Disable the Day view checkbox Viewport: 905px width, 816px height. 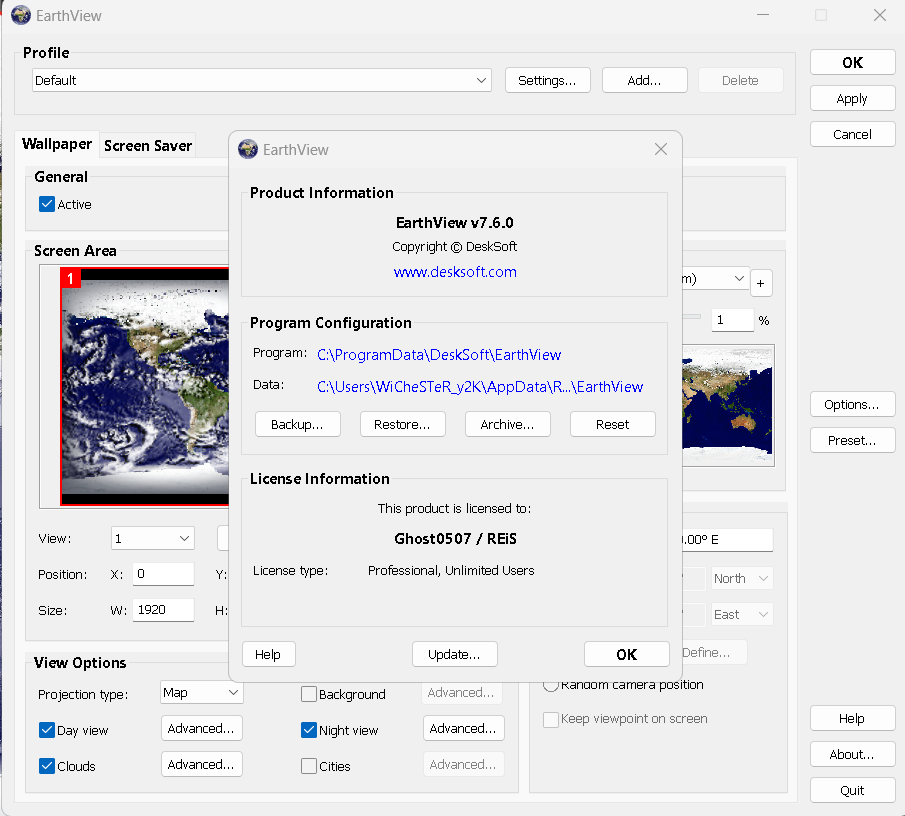pos(47,730)
